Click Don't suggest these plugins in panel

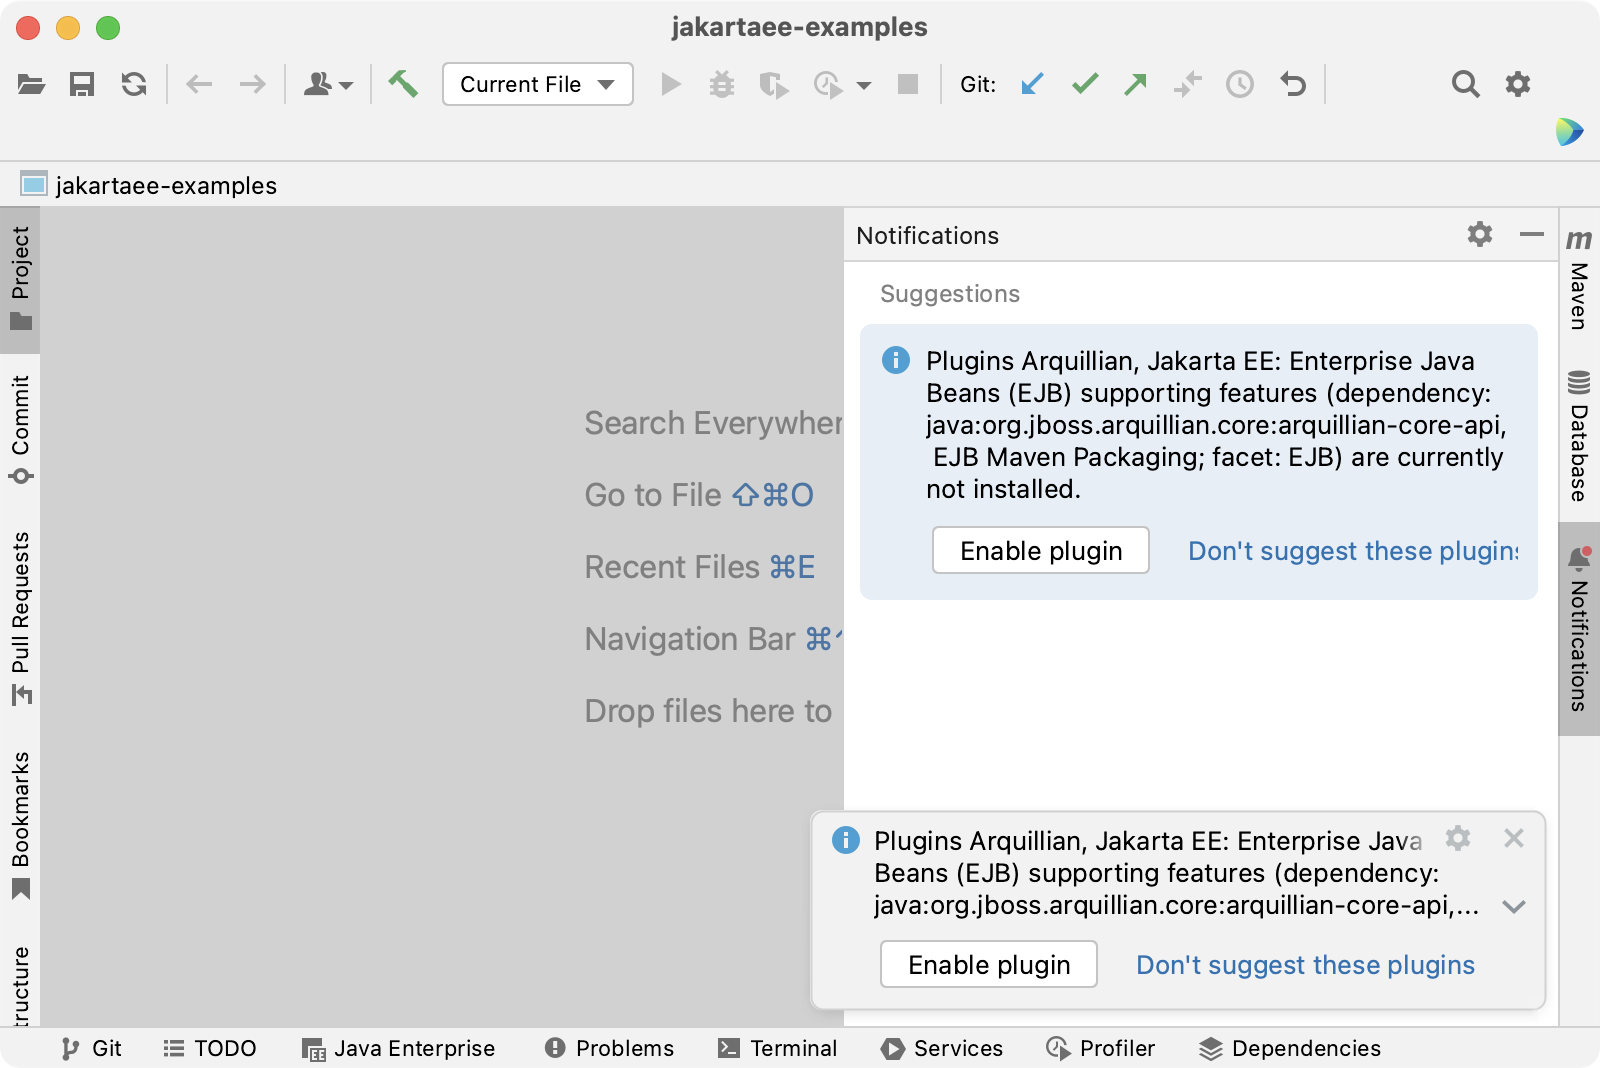(1353, 551)
